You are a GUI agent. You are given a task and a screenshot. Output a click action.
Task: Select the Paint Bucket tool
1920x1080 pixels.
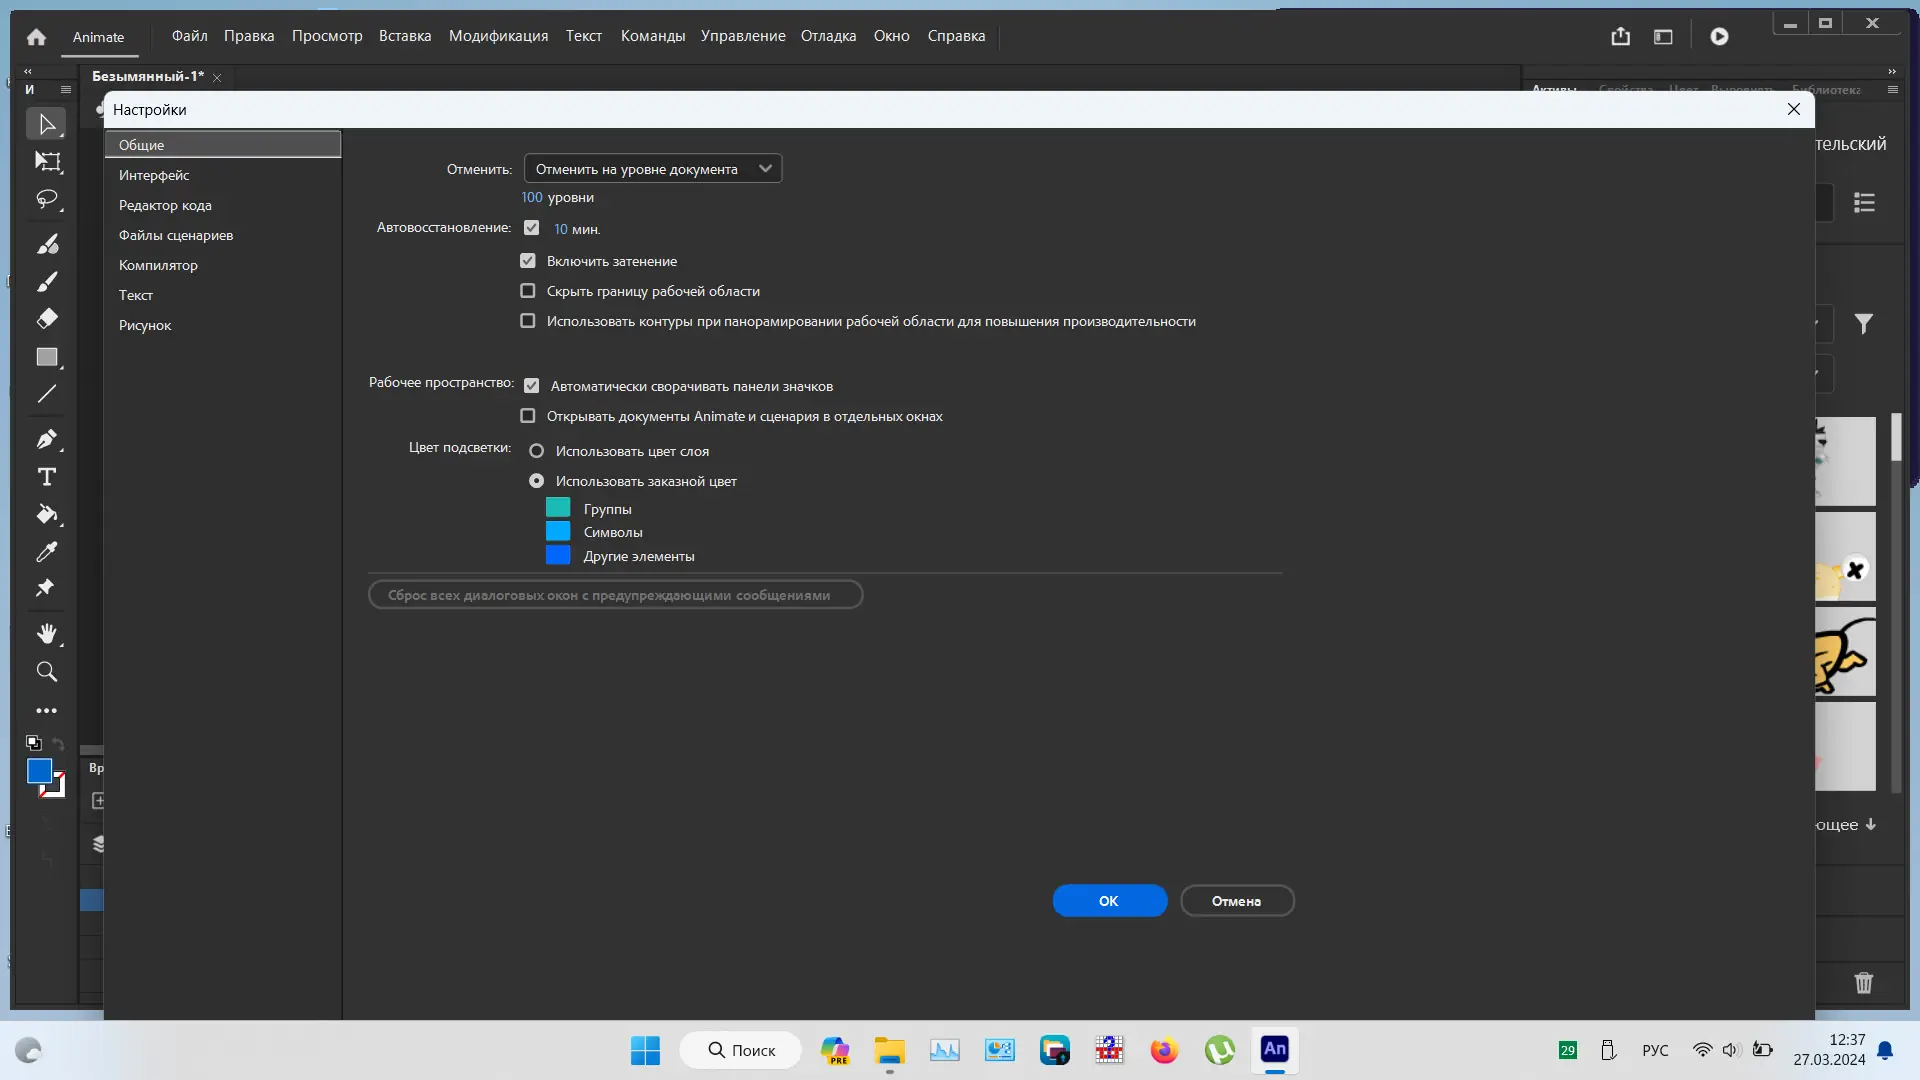47,515
